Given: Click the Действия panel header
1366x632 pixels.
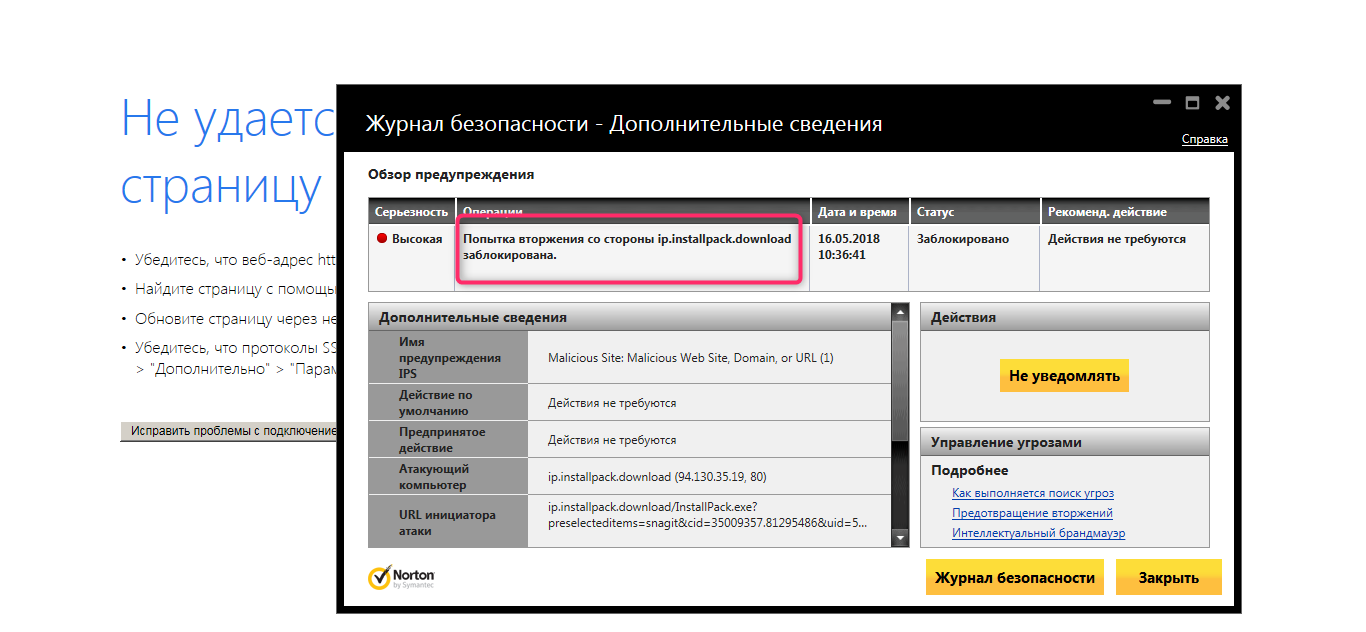Looking at the screenshot, I should coord(1064,317).
